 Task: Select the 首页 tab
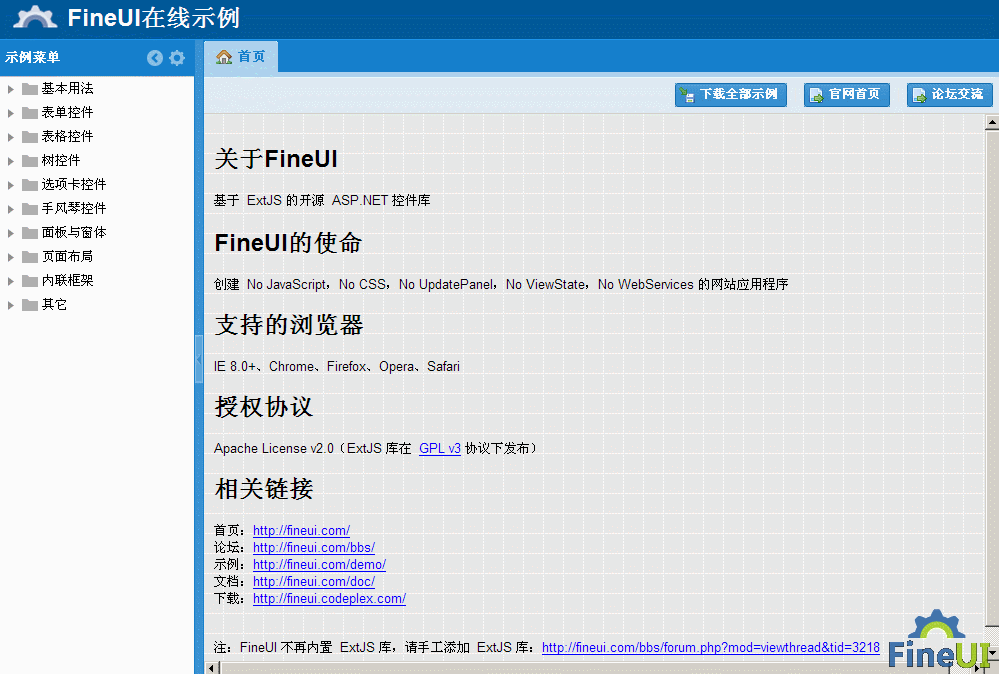tap(241, 57)
